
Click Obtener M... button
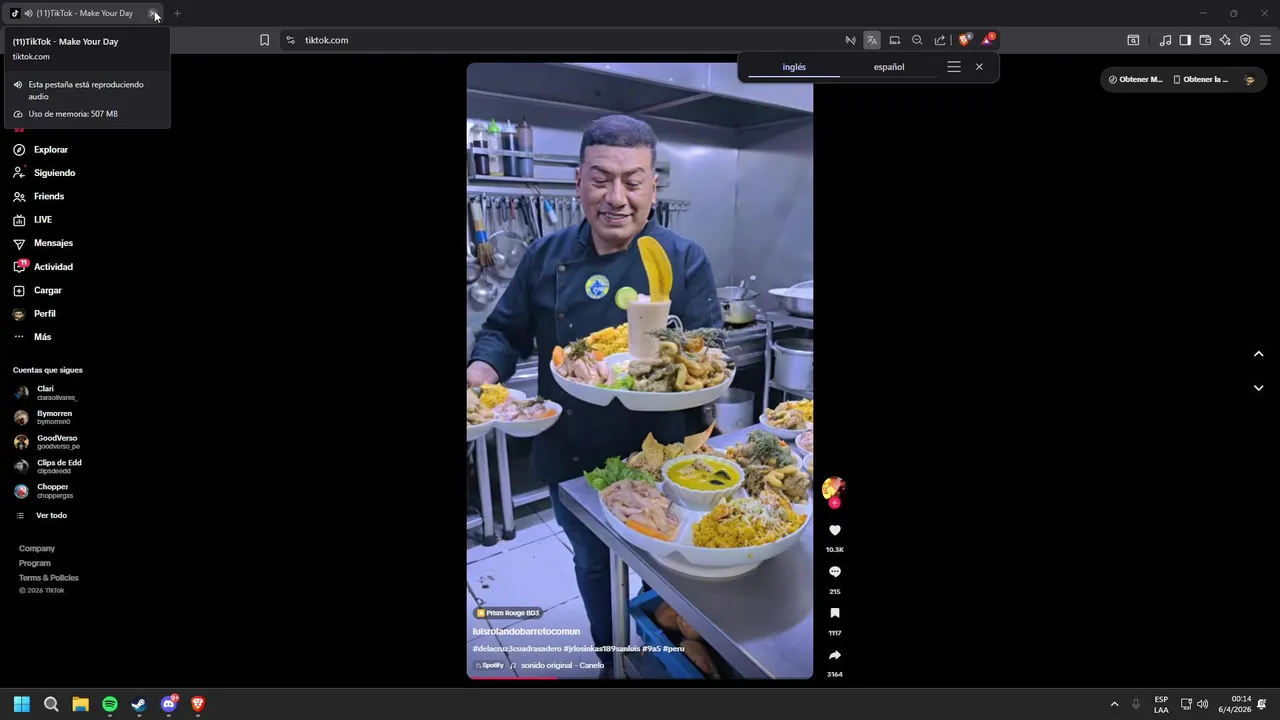click(1135, 79)
